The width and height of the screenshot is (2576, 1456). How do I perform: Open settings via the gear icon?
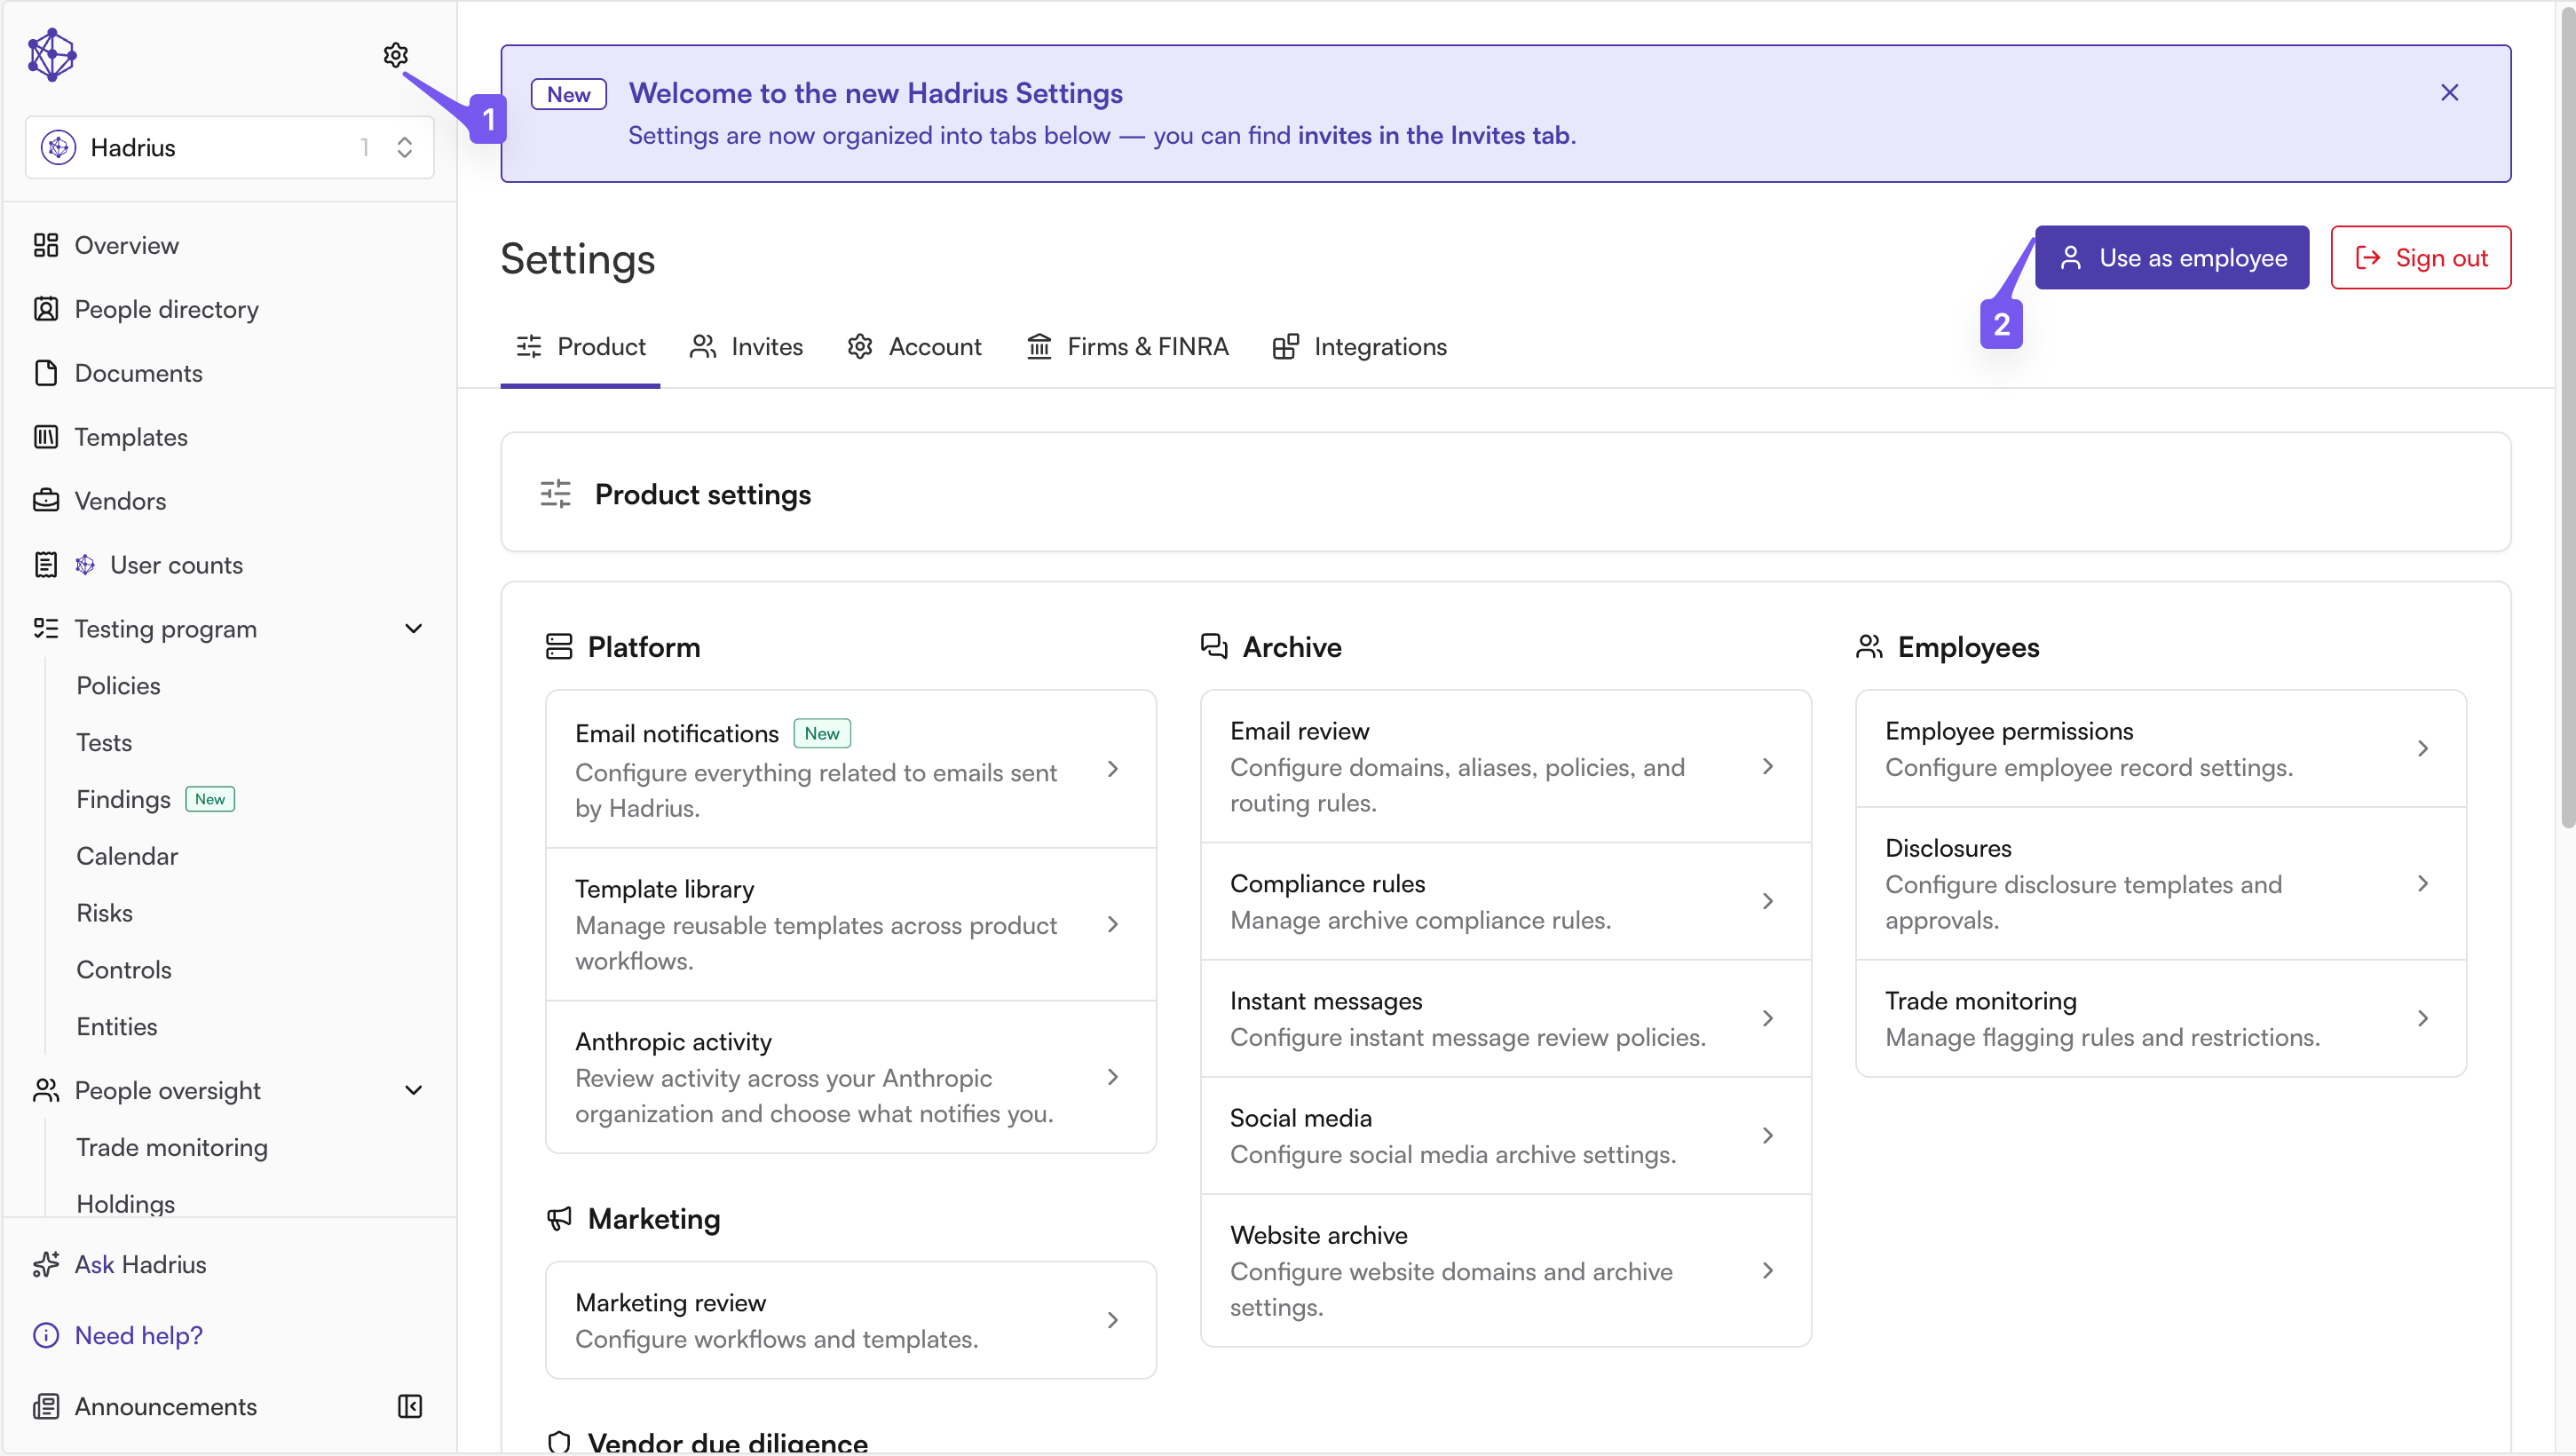[x=395, y=55]
